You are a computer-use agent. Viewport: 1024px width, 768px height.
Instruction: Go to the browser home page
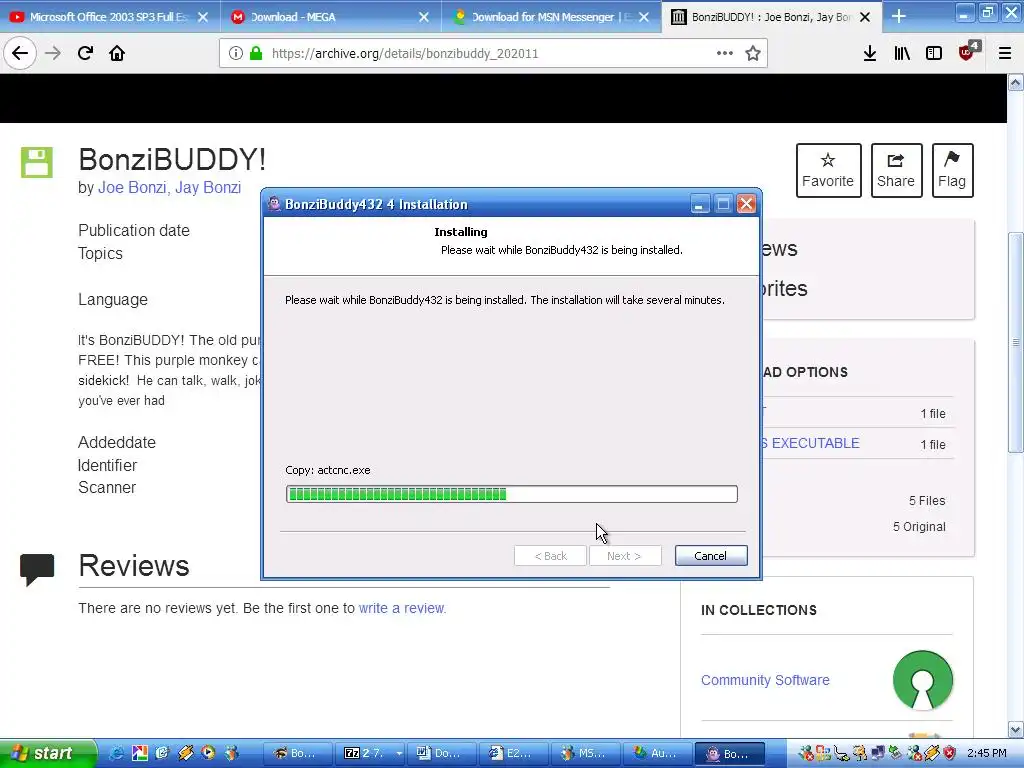click(x=117, y=54)
